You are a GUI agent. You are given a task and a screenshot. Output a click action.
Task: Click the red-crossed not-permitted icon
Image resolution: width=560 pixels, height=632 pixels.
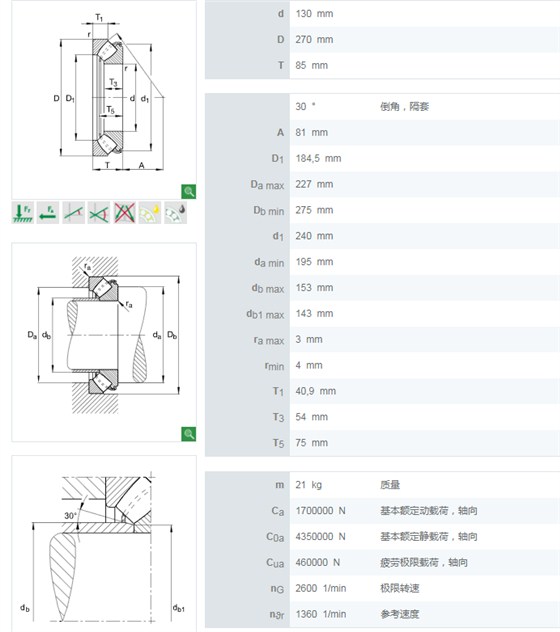124,212
